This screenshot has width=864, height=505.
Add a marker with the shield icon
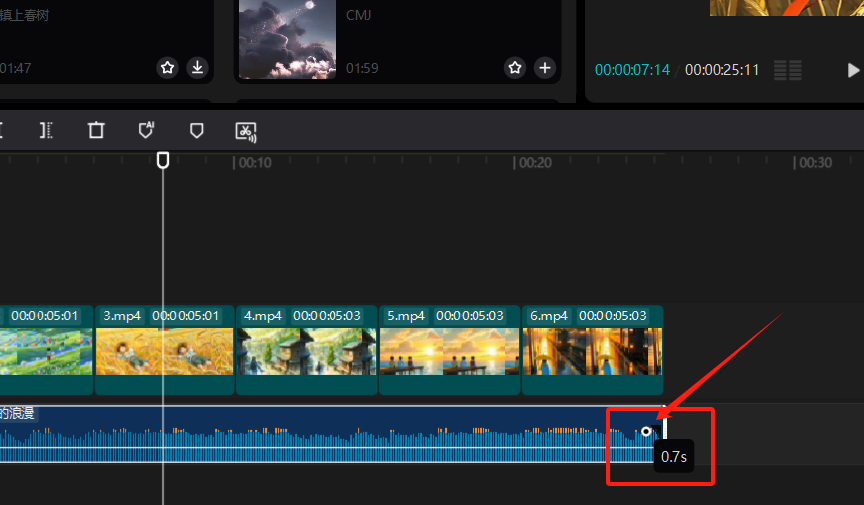[196, 131]
